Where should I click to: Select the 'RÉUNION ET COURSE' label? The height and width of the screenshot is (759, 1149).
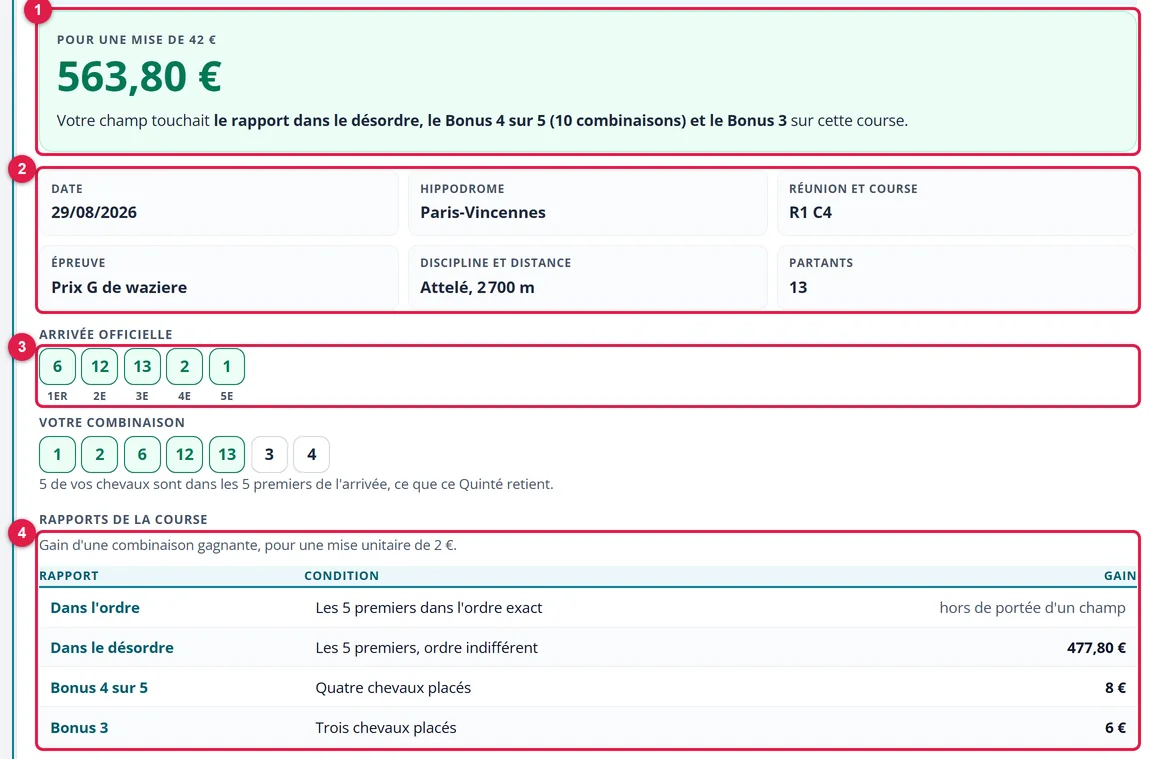(x=853, y=189)
